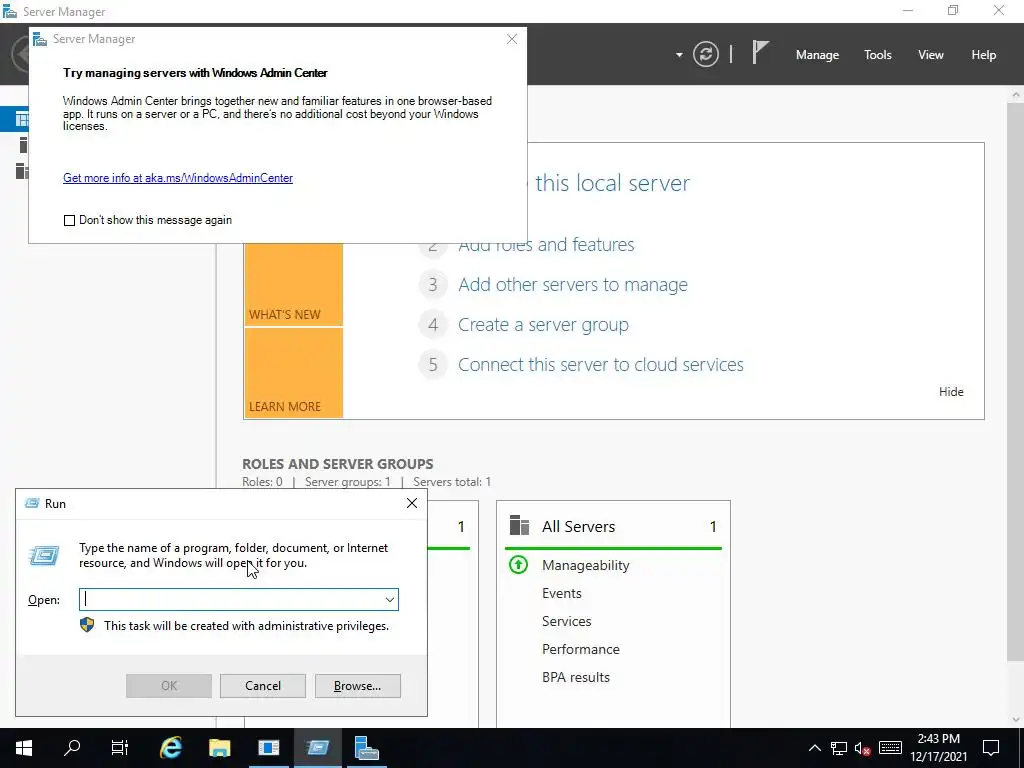
Task: Select Add roles and features
Action: click(546, 245)
